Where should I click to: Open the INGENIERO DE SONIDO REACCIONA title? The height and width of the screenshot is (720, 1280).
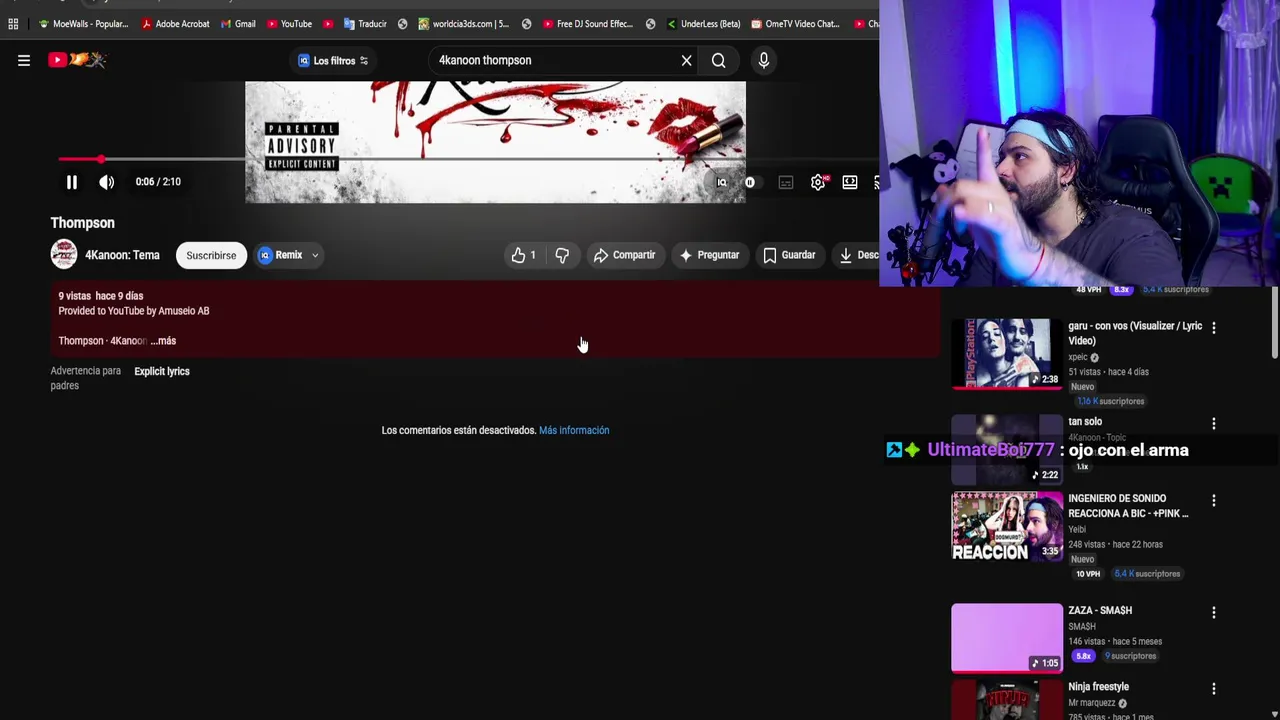tap(1128, 506)
